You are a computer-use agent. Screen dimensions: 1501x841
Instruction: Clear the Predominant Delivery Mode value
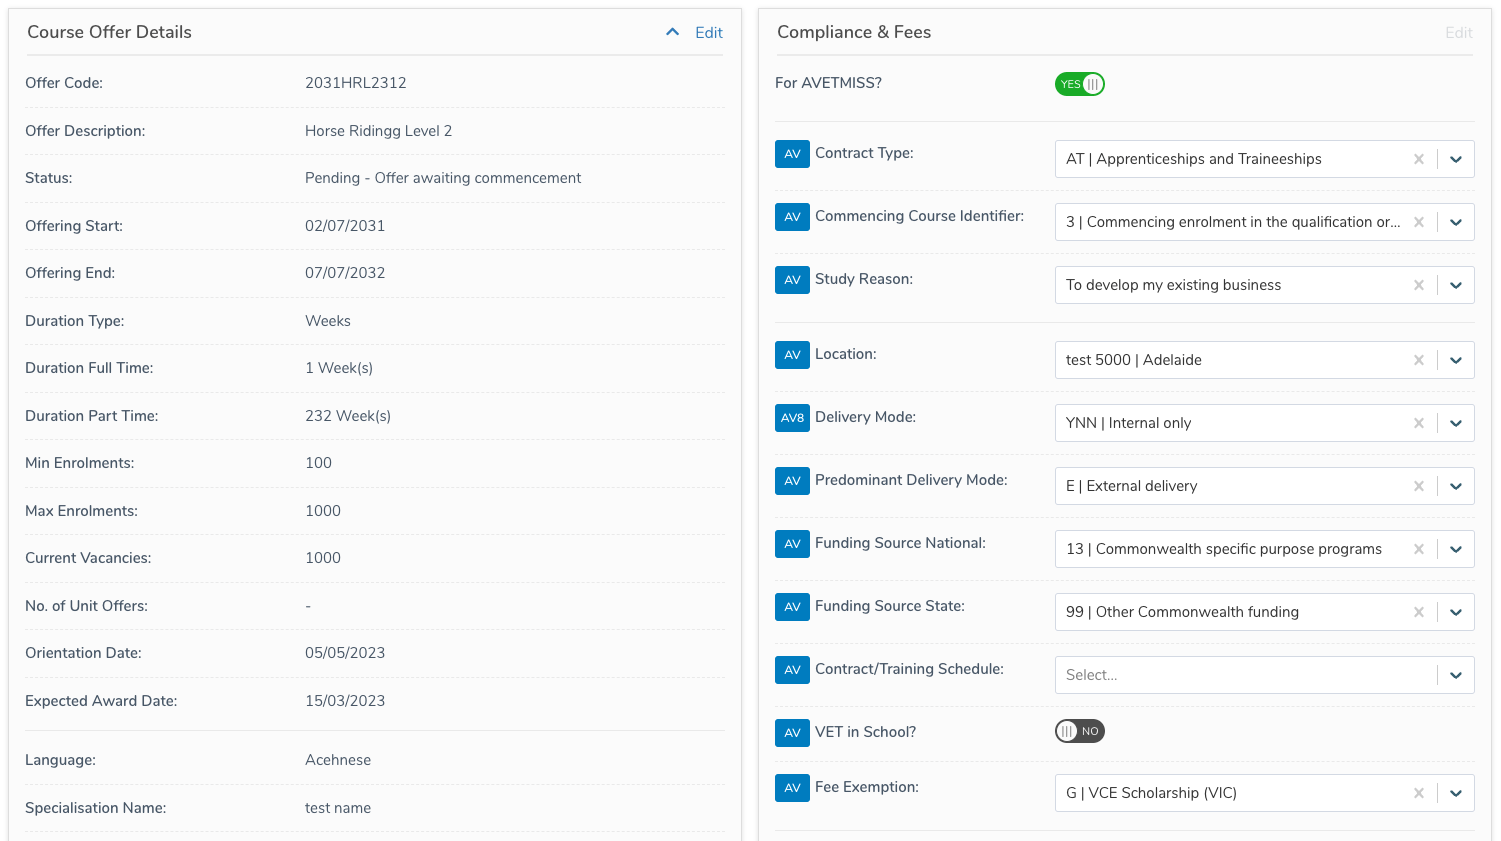[x=1418, y=486]
